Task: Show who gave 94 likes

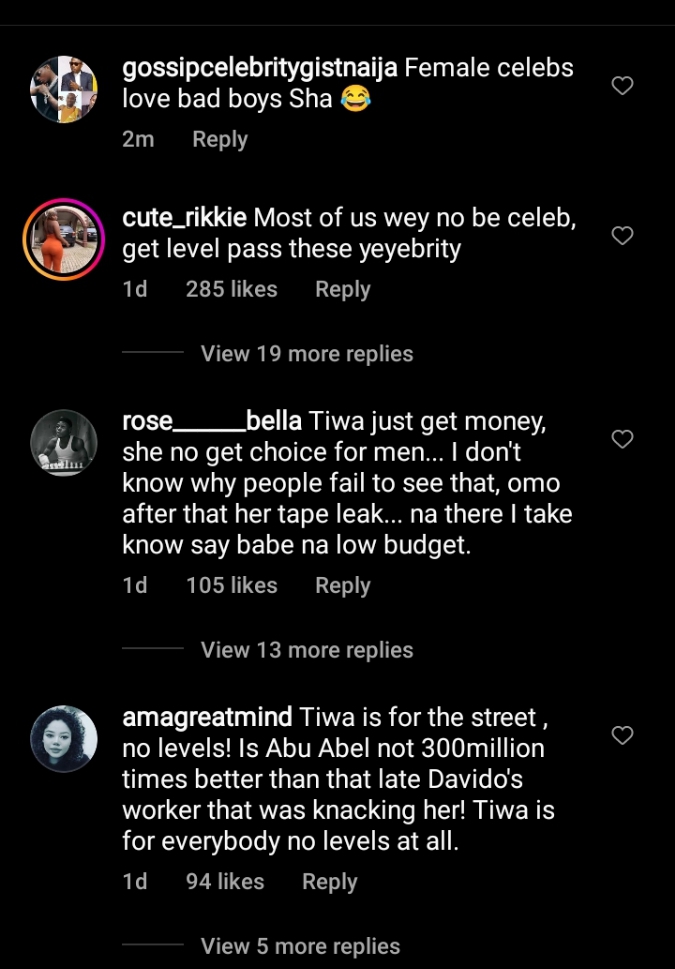Action: tap(225, 882)
